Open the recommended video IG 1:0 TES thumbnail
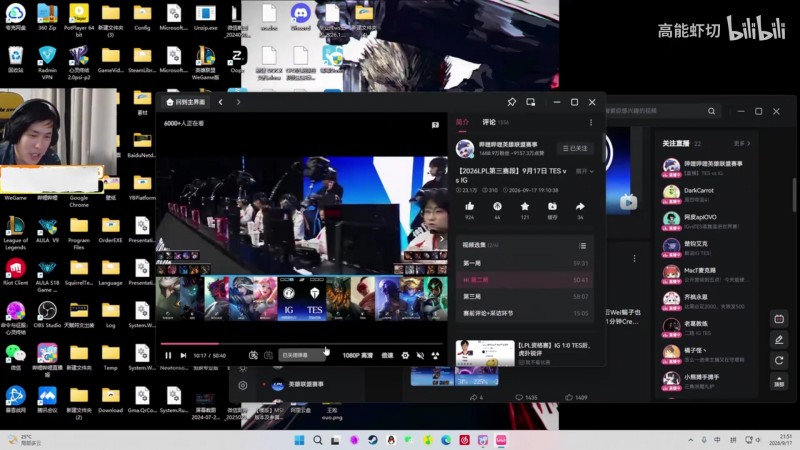This screenshot has width=800, height=450. point(485,353)
